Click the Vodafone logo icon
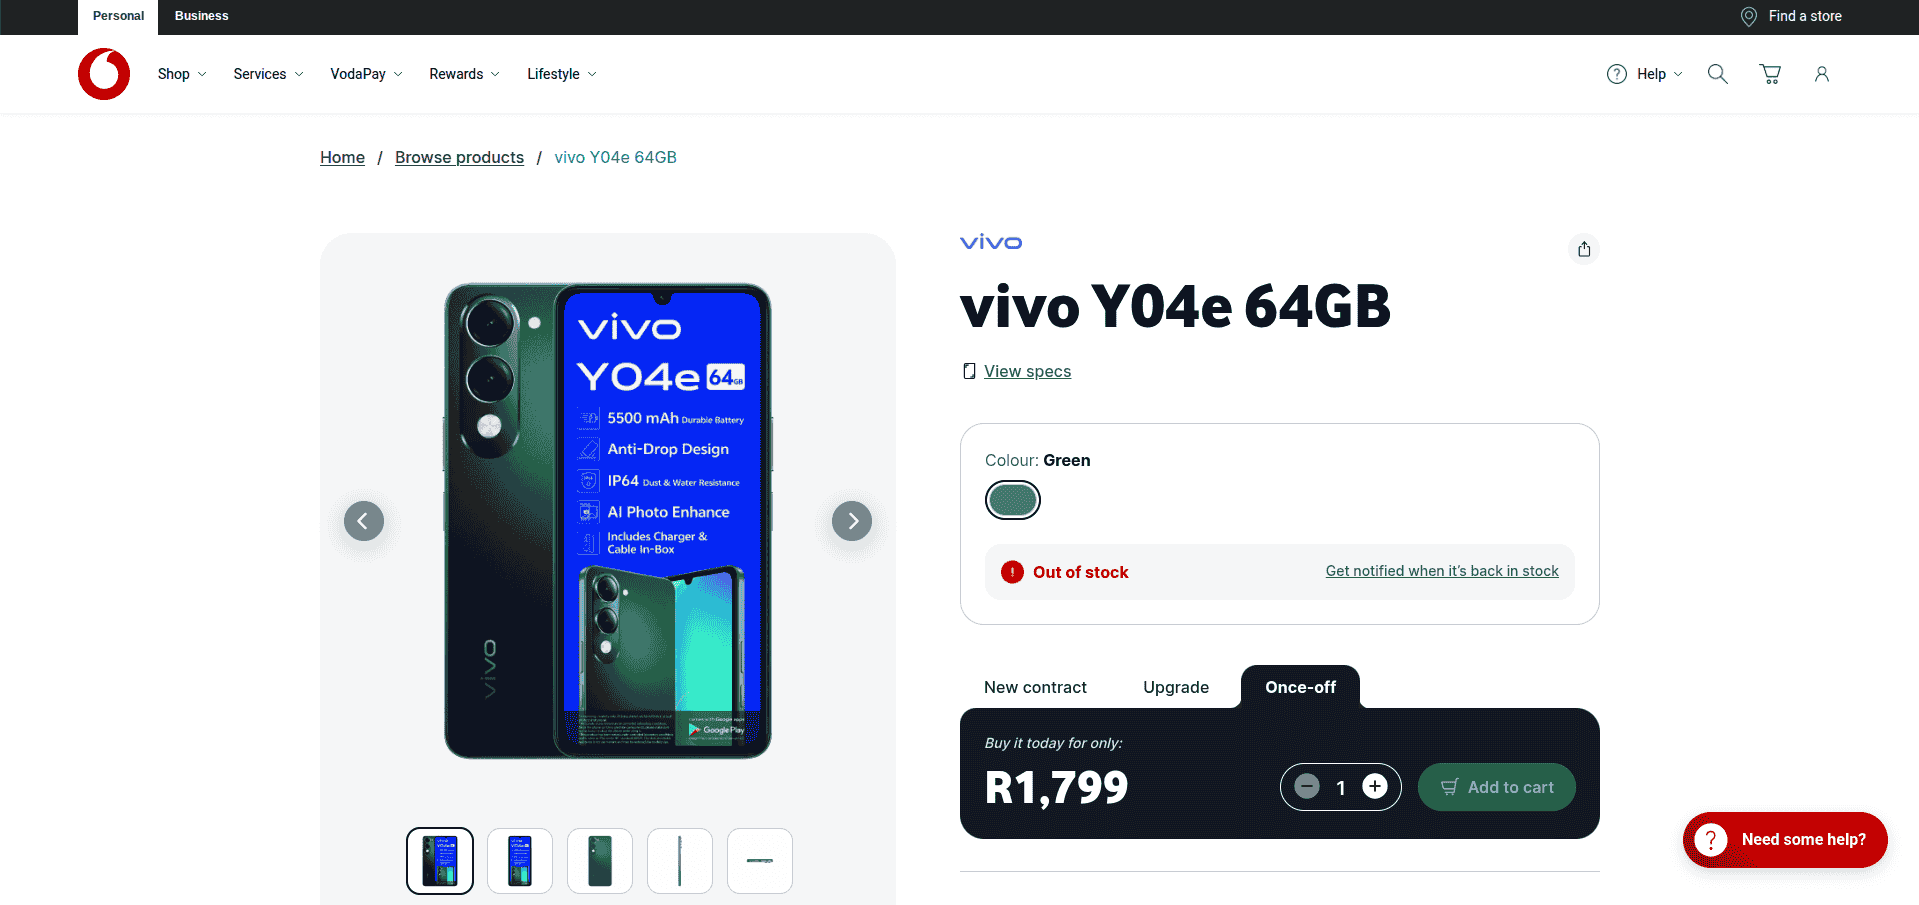The image size is (1919, 905). 104,74
